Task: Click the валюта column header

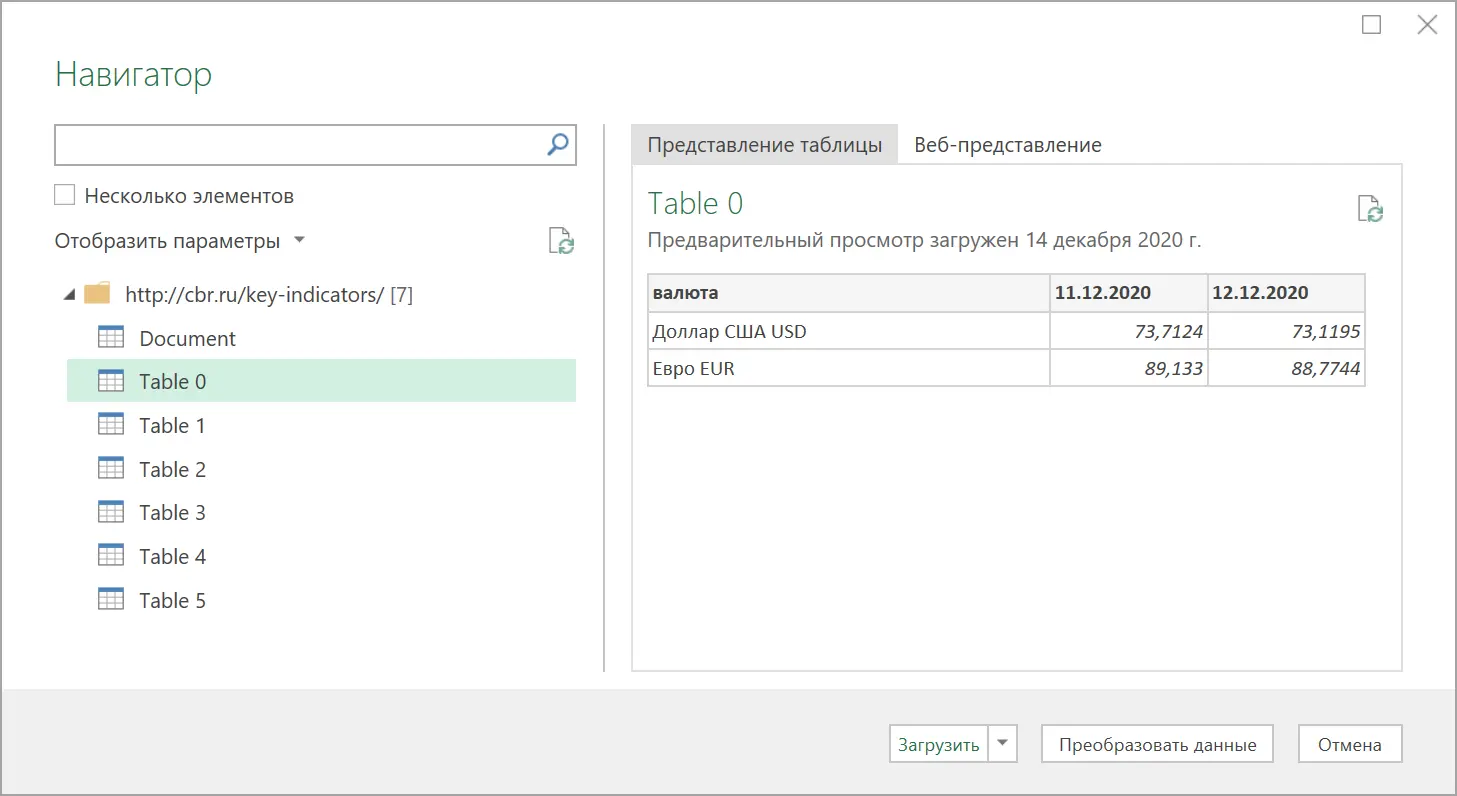Action: (x=849, y=293)
